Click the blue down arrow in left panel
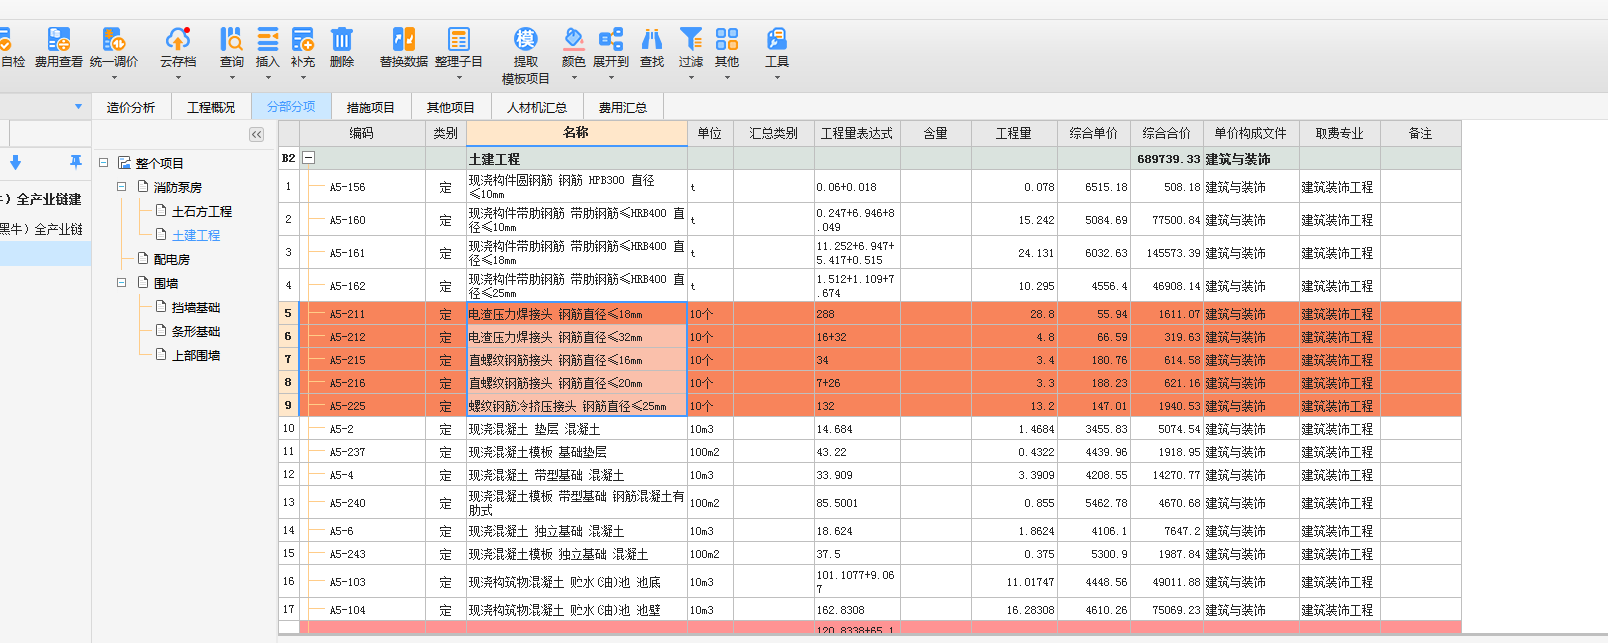1608x643 pixels. [15, 162]
